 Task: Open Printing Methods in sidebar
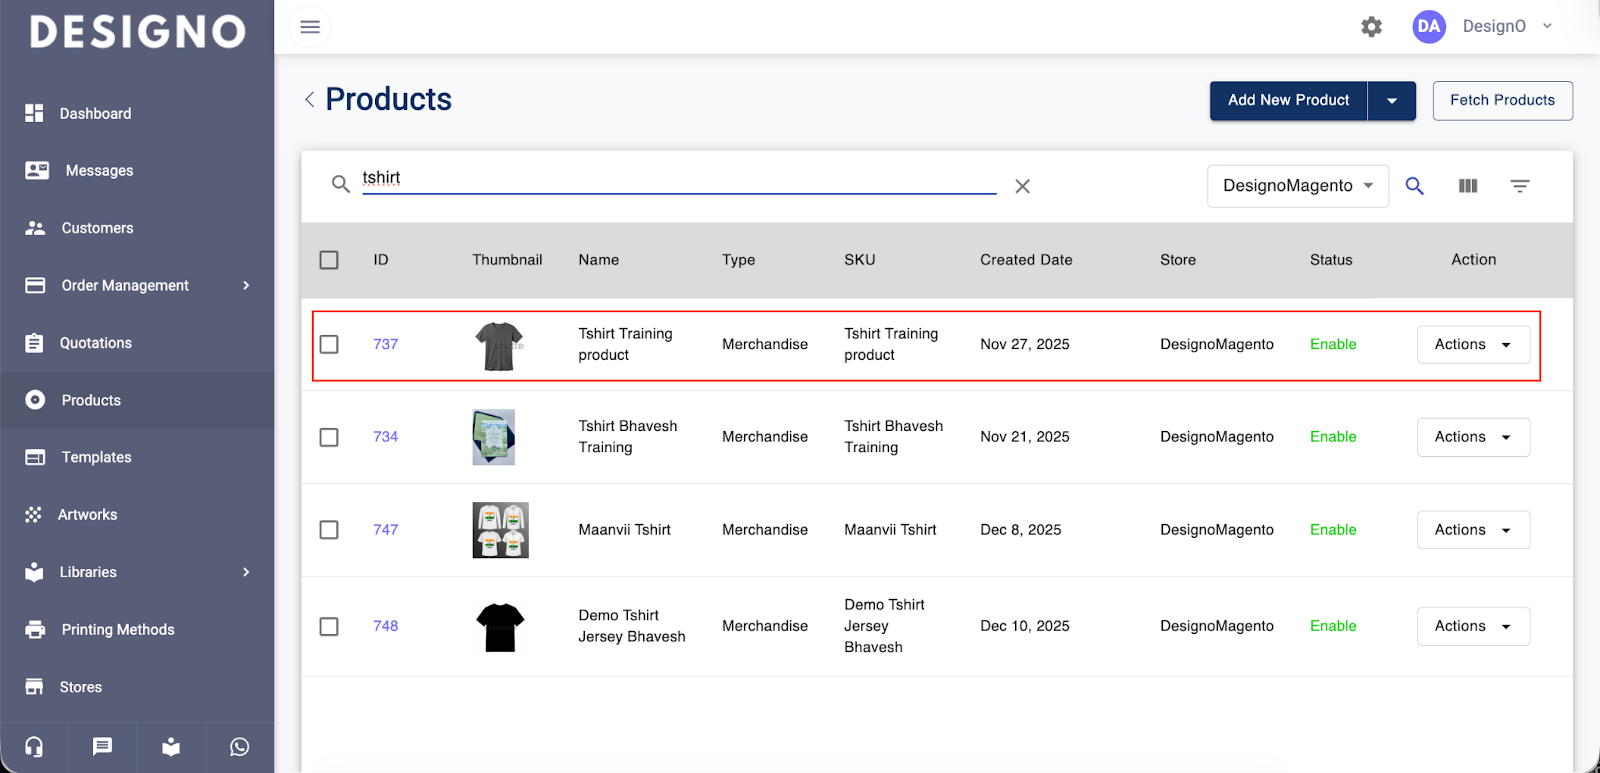(x=117, y=629)
